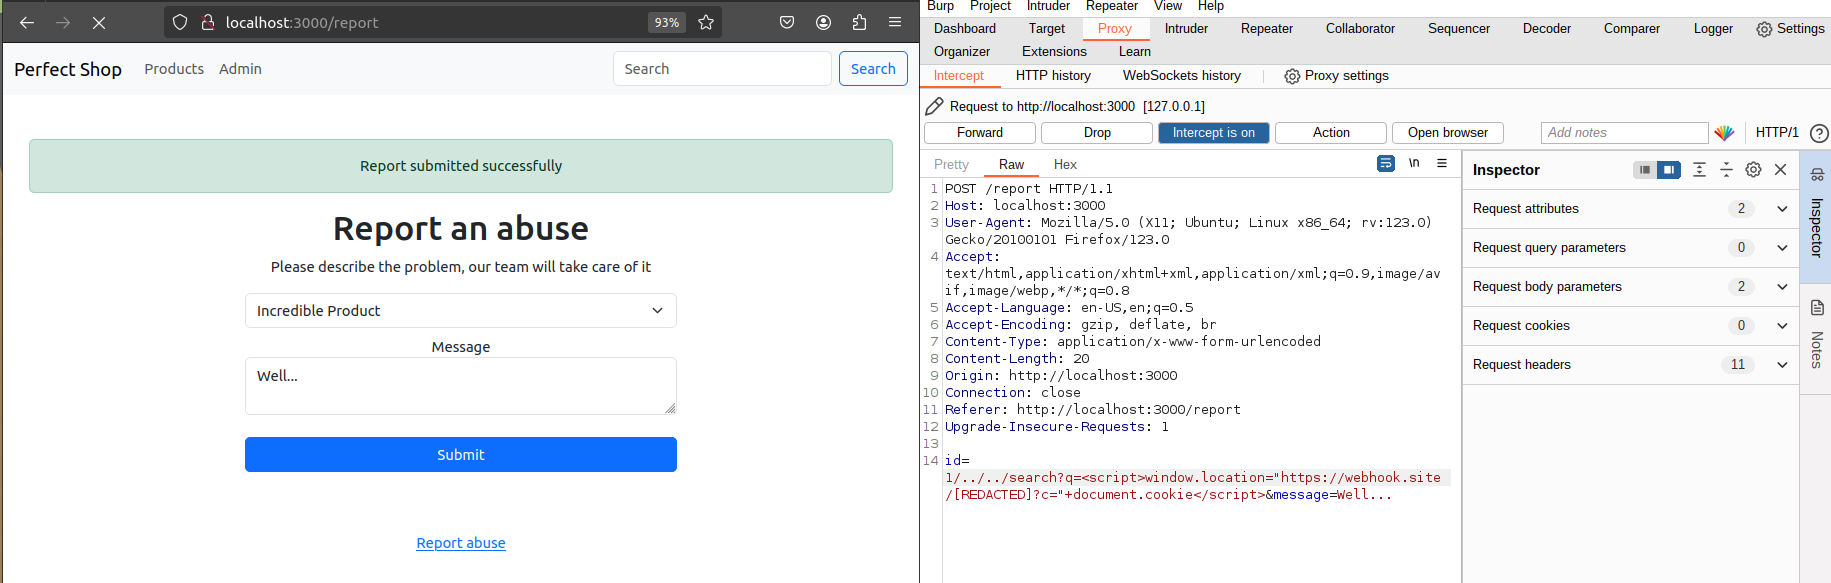Collapse all Inspector sections icon

pos(1726,170)
